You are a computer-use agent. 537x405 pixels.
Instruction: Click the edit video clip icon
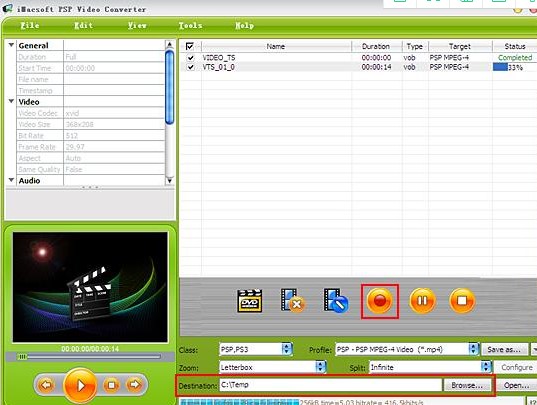click(x=336, y=300)
